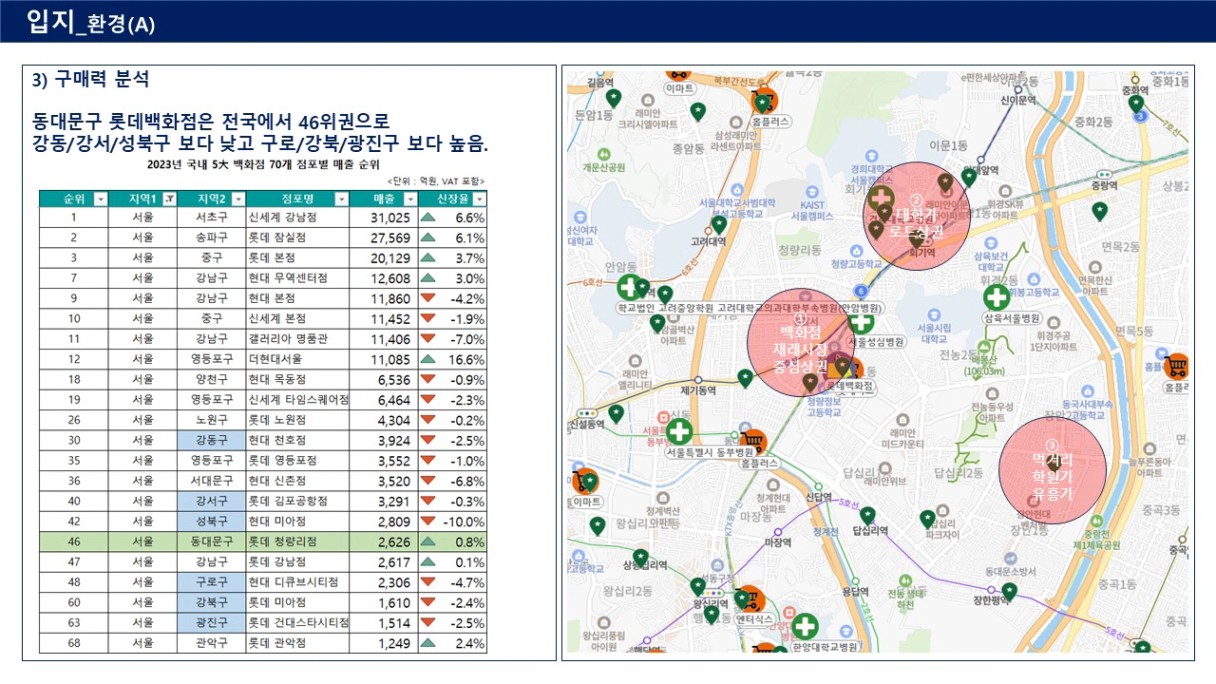Click the '-10.0%' growth rate cell

click(466, 521)
